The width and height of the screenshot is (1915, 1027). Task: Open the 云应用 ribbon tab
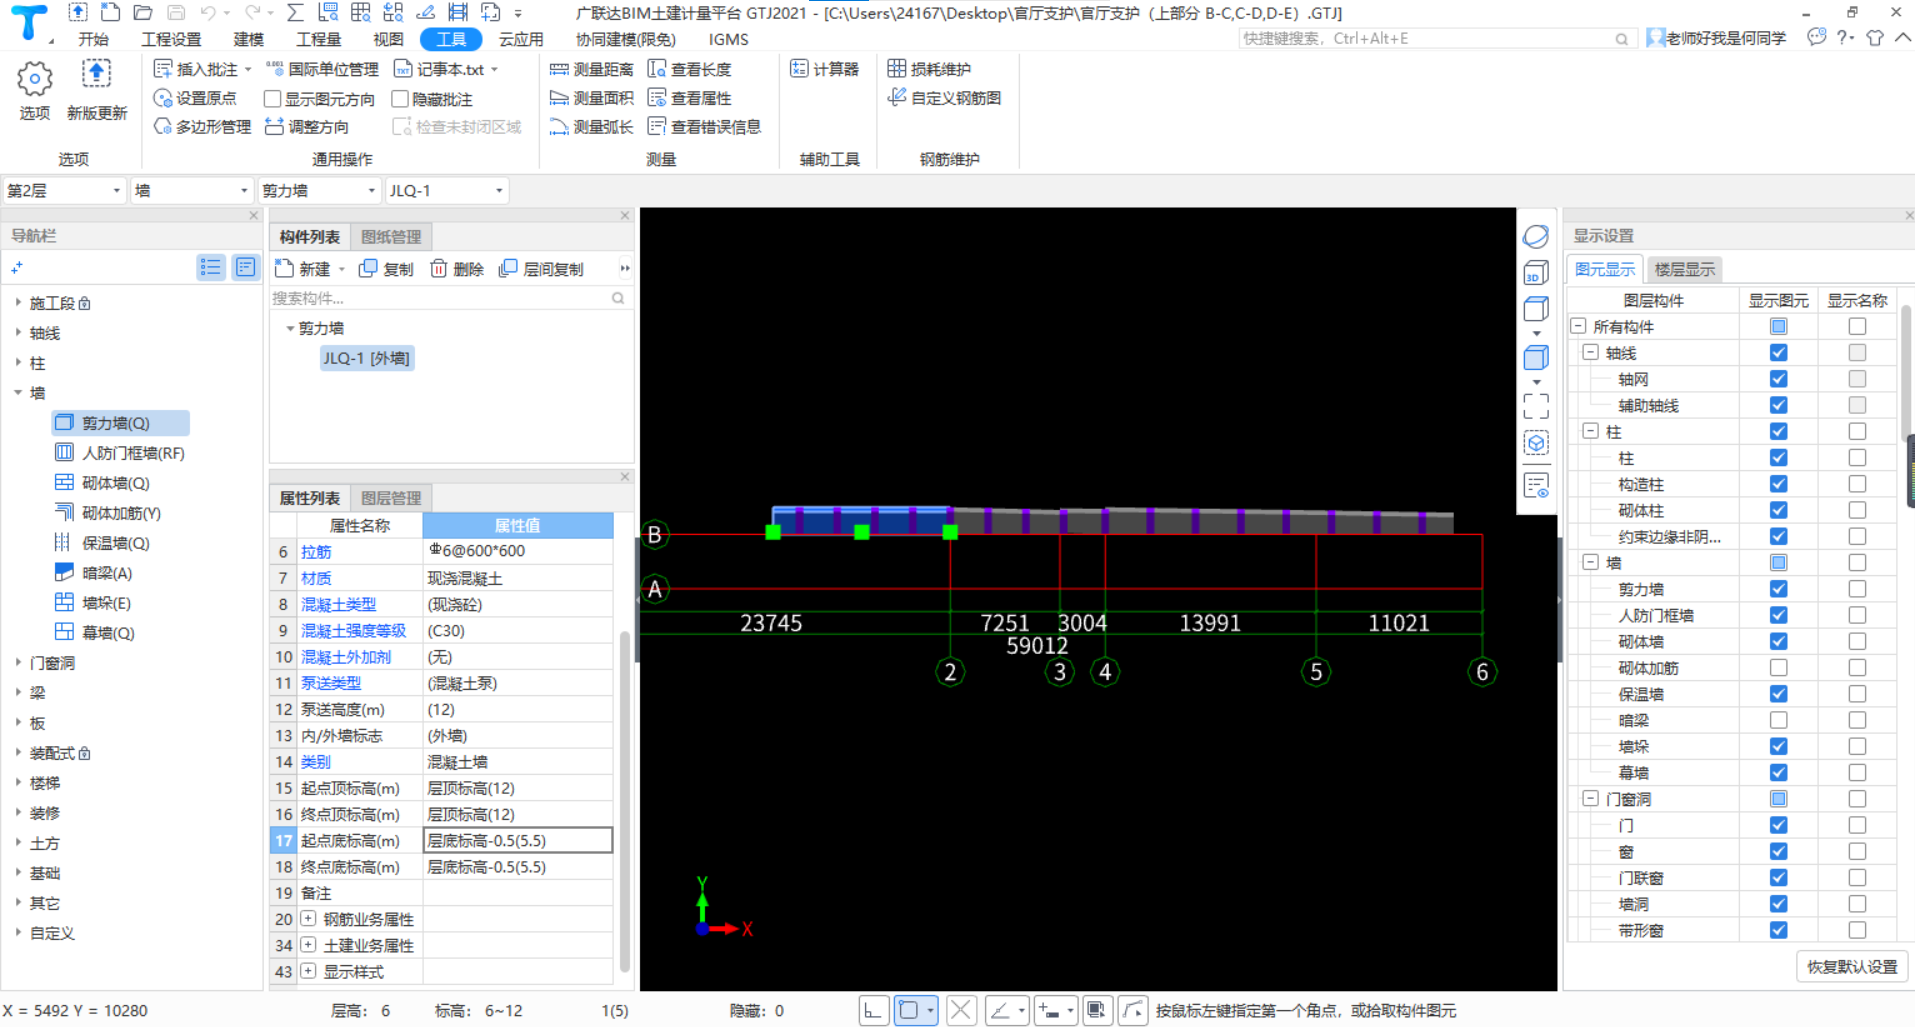point(521,39)
